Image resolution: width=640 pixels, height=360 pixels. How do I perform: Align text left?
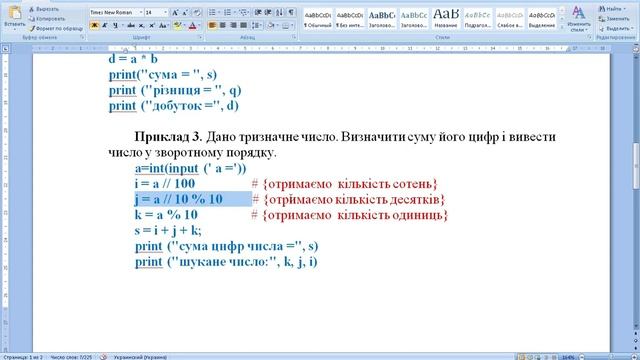tap(212, 26)
